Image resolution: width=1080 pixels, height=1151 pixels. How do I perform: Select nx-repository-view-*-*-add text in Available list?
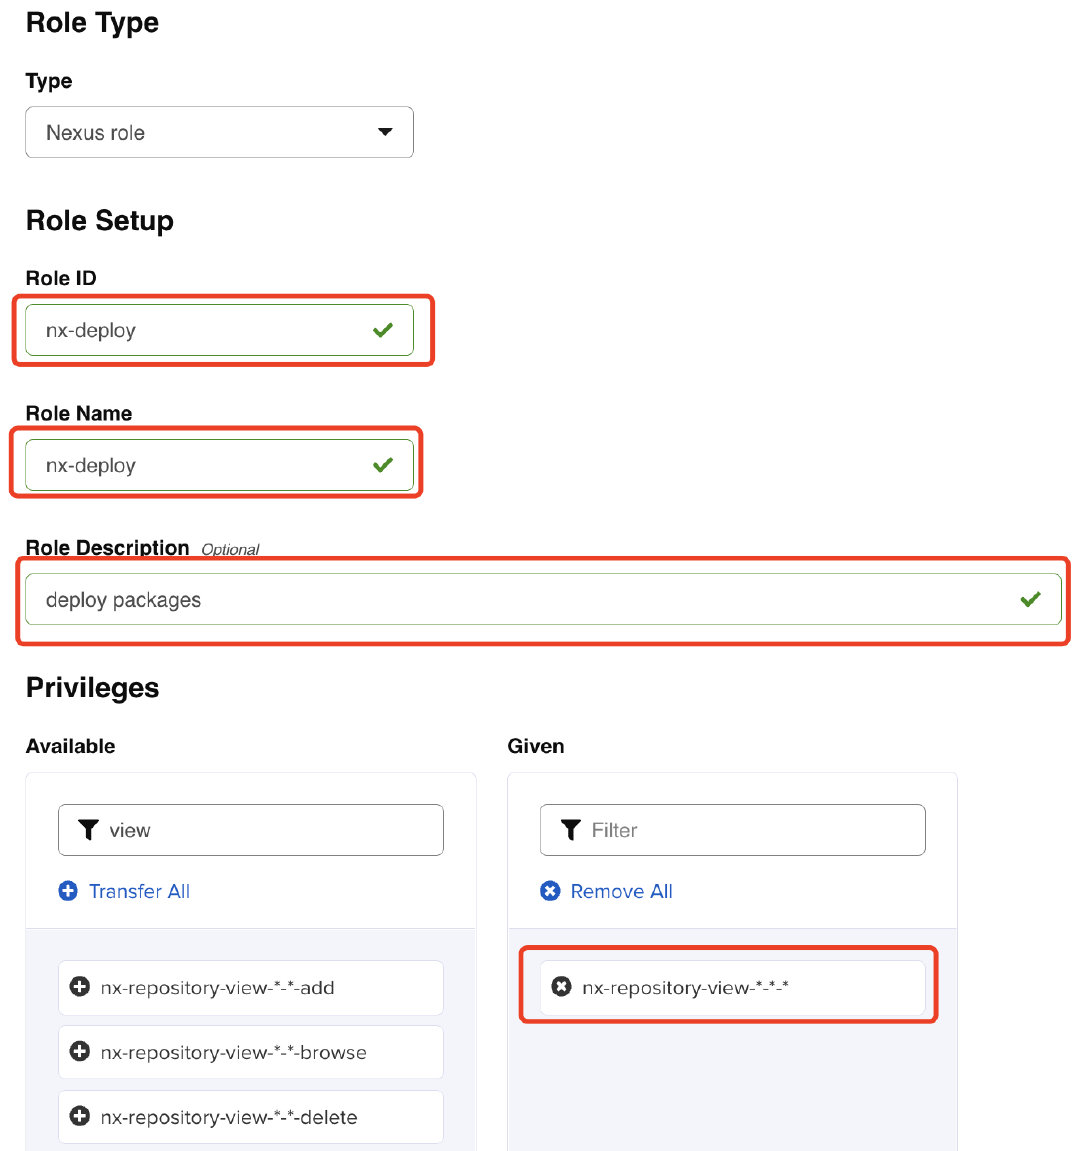point(217,988)
